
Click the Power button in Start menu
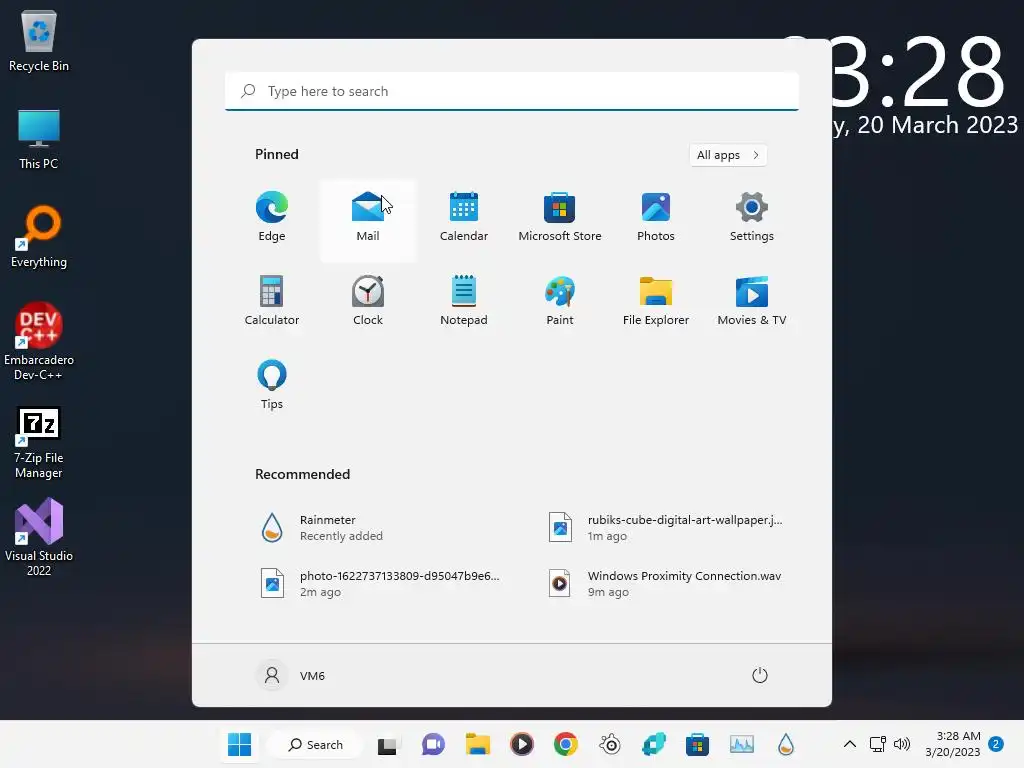(x=760, y=675)
